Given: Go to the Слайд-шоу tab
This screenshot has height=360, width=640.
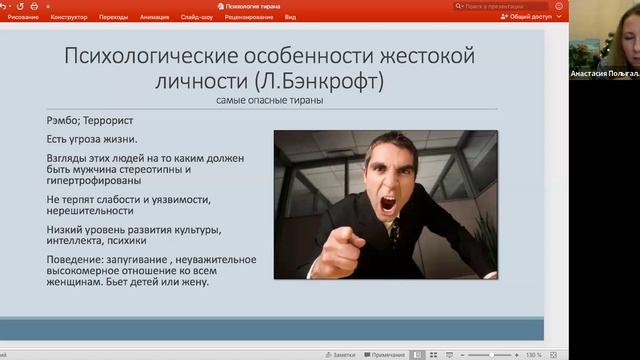Looking at the screenshot, I should click(197, 17).
